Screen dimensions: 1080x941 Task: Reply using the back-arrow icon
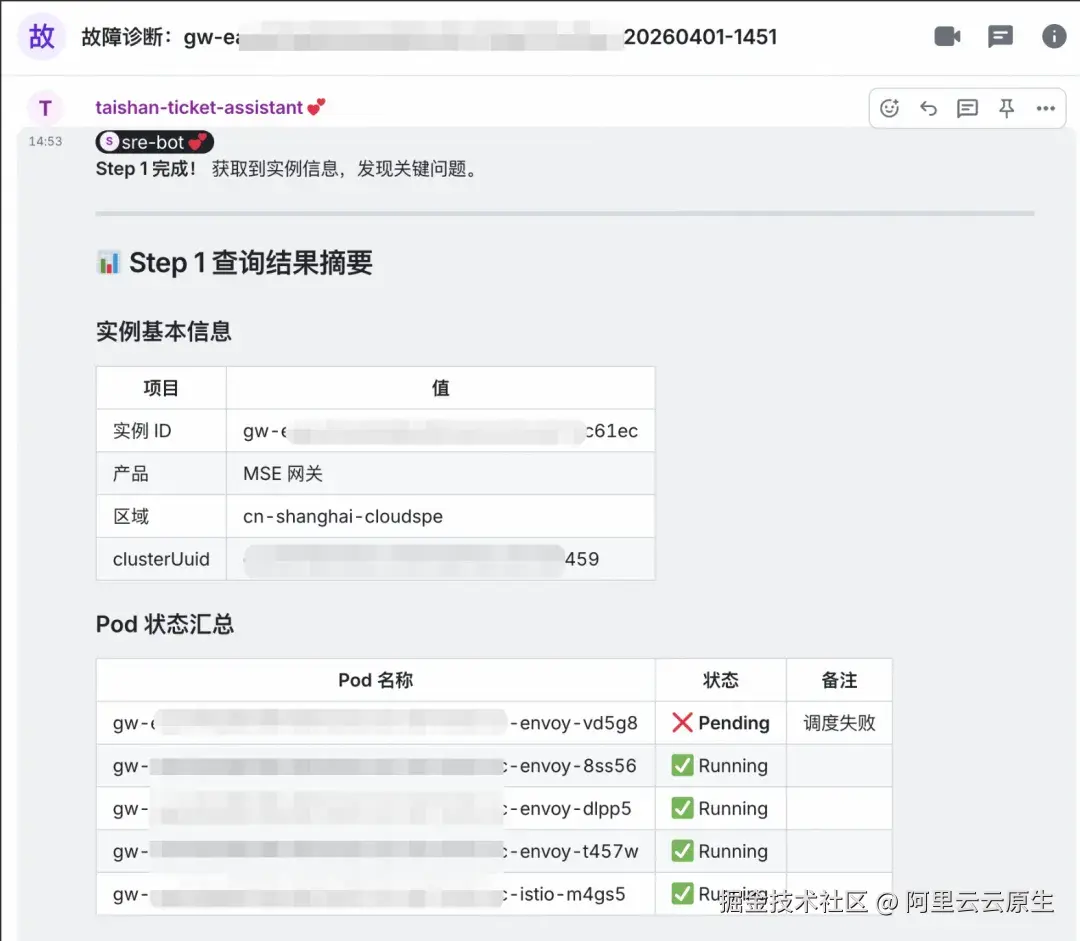click(x=928, y=109)
